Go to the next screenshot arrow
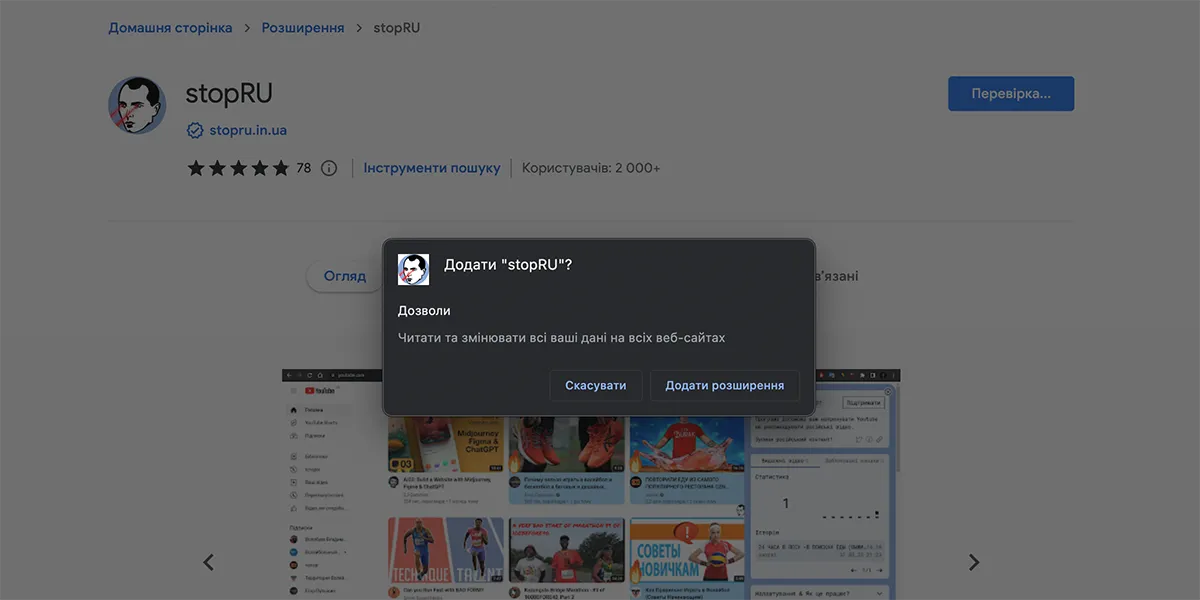This screenshot has width=1200, height=600. (x=974, y=562)
